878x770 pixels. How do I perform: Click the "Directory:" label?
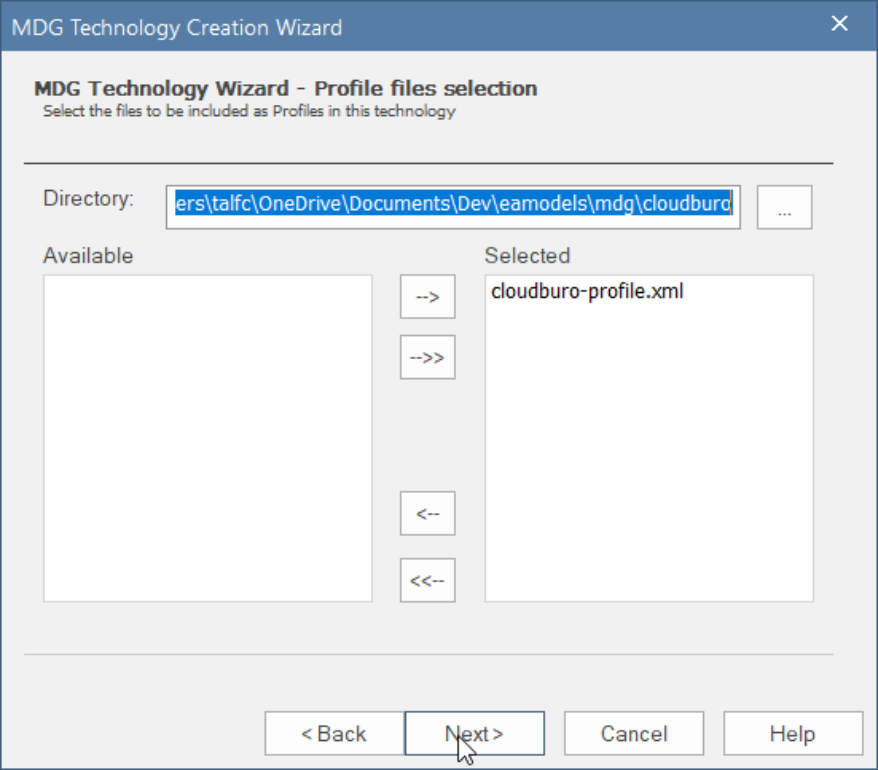tap(88, 199)
